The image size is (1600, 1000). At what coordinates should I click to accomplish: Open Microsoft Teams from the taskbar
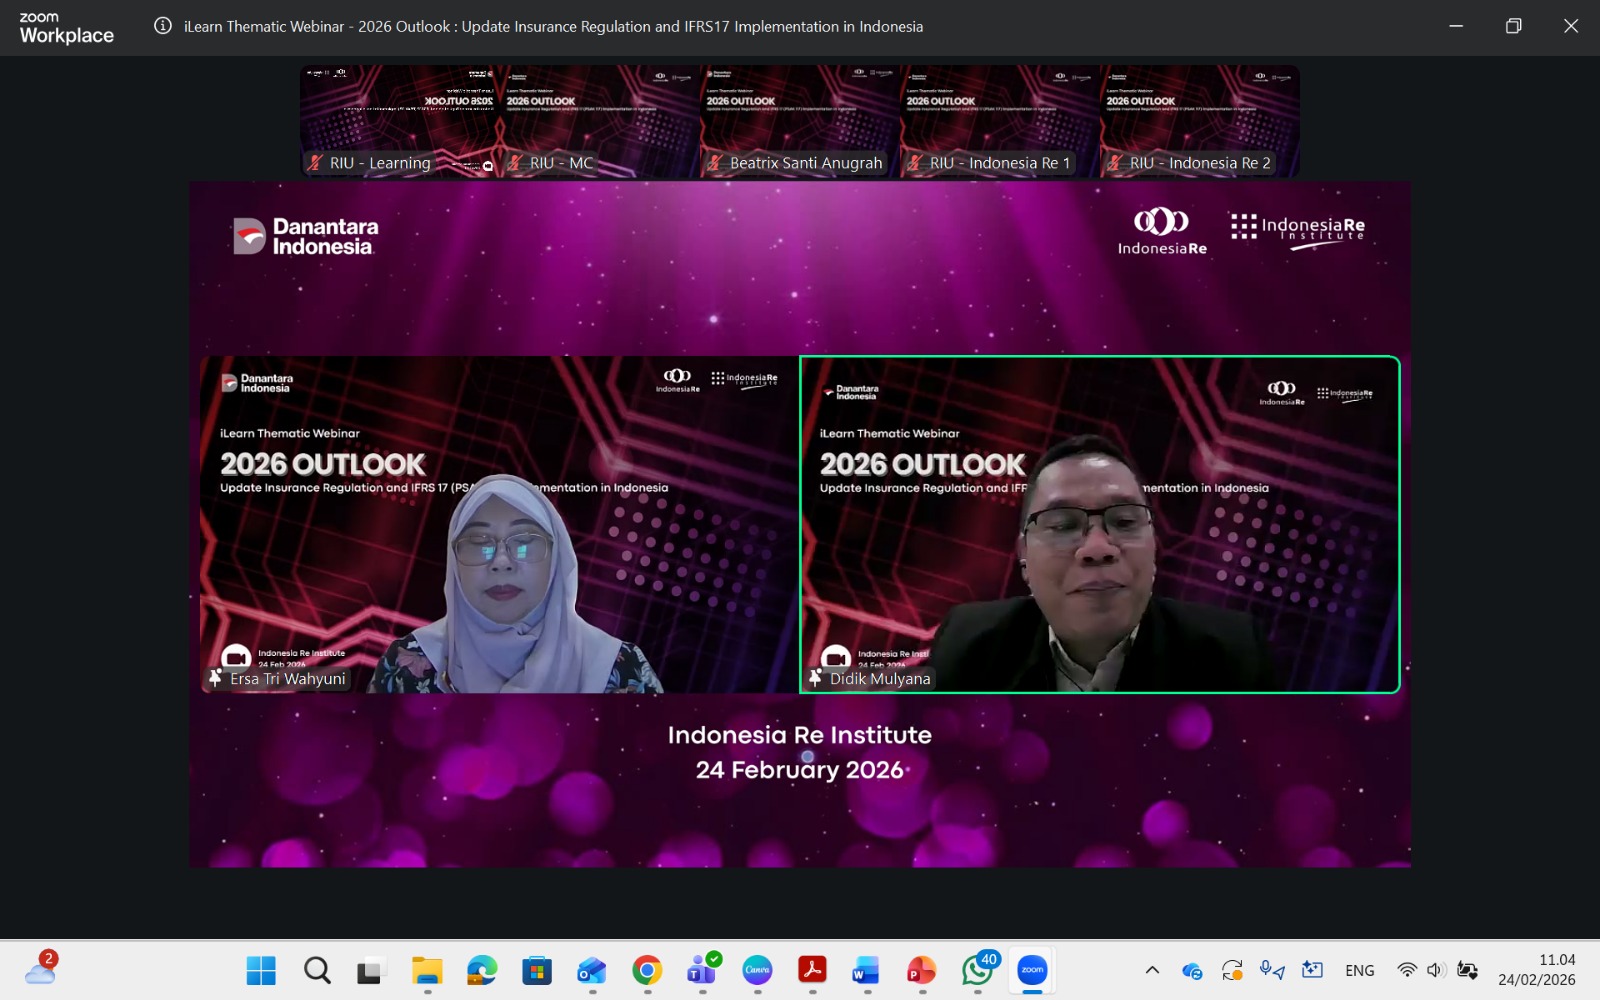click(702, 970)
